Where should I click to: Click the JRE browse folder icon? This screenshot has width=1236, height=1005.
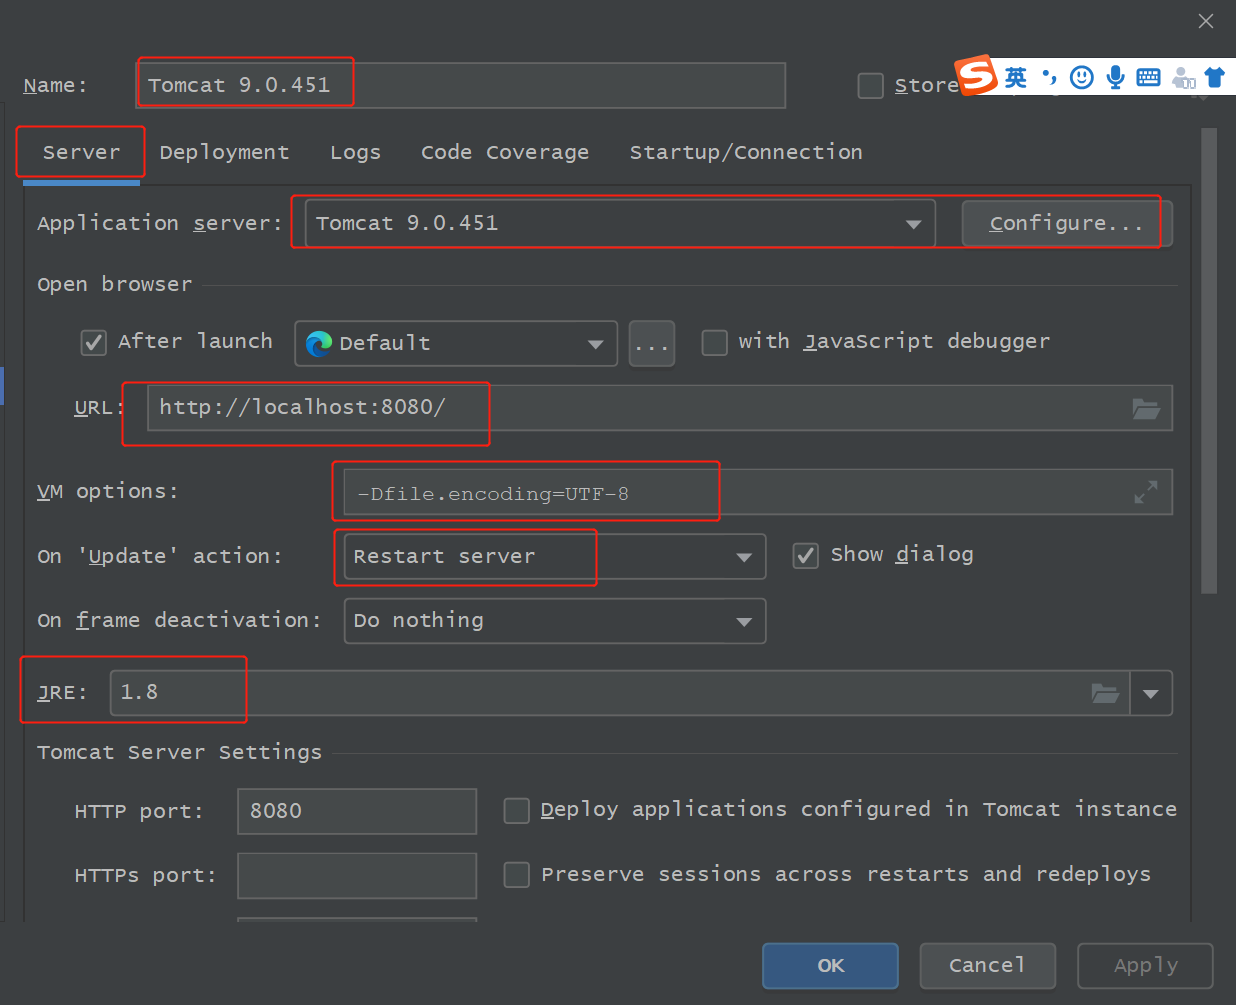(x=1105, y=693)
